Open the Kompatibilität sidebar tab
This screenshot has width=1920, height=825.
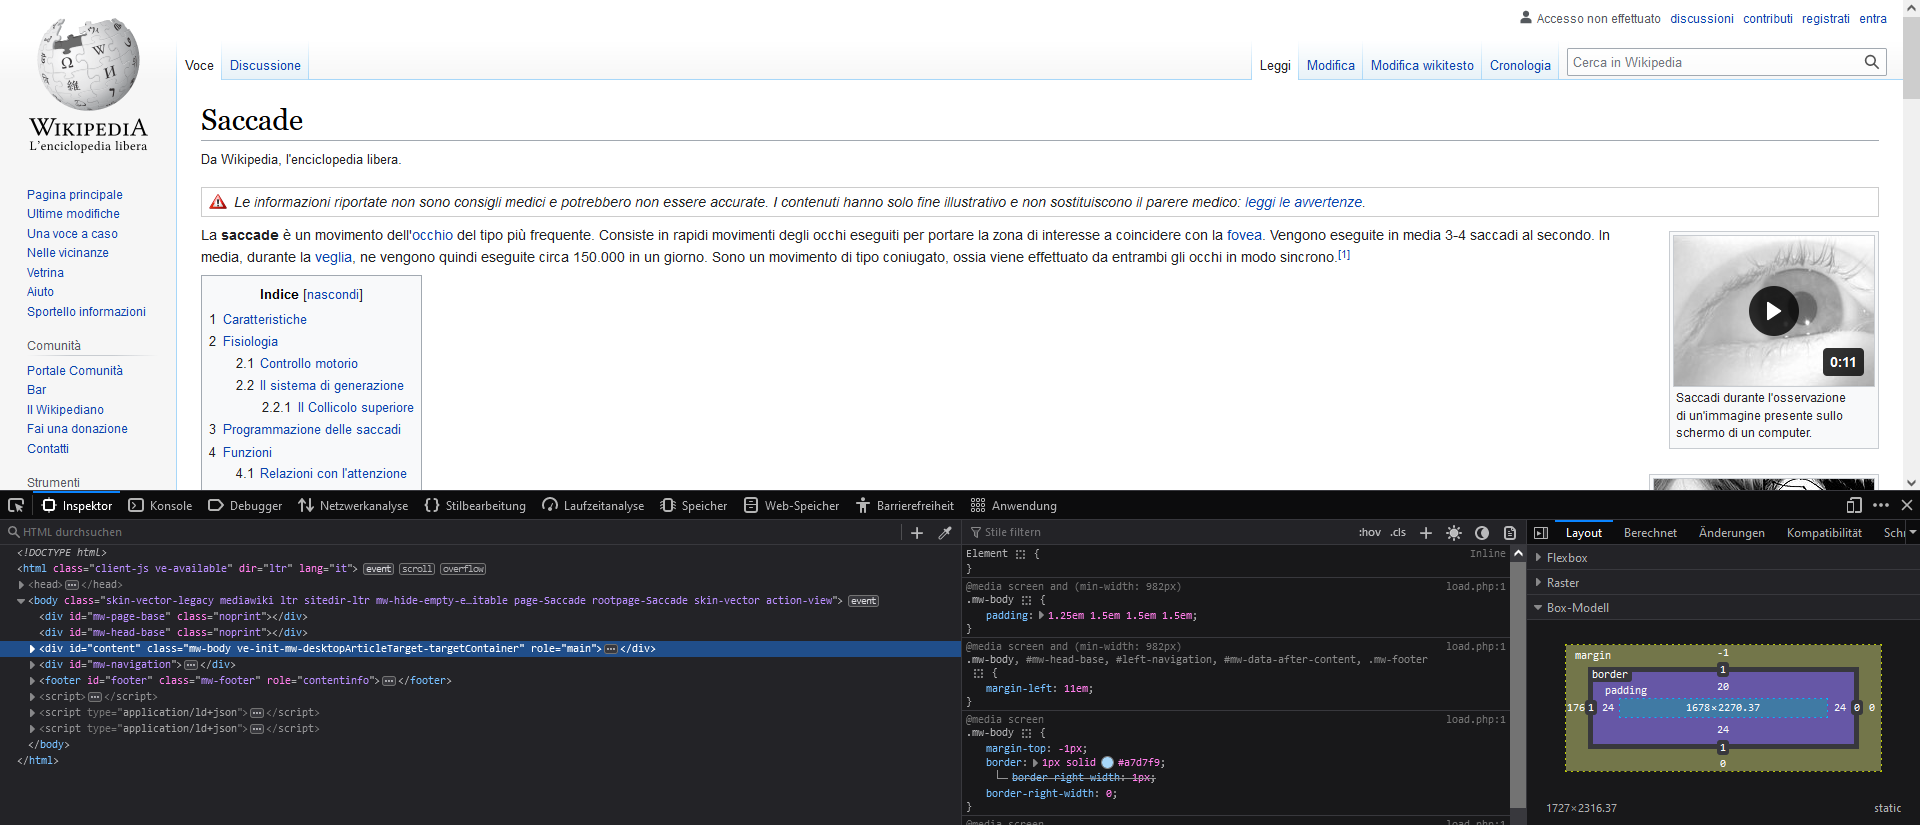[x=1824, y=533]
